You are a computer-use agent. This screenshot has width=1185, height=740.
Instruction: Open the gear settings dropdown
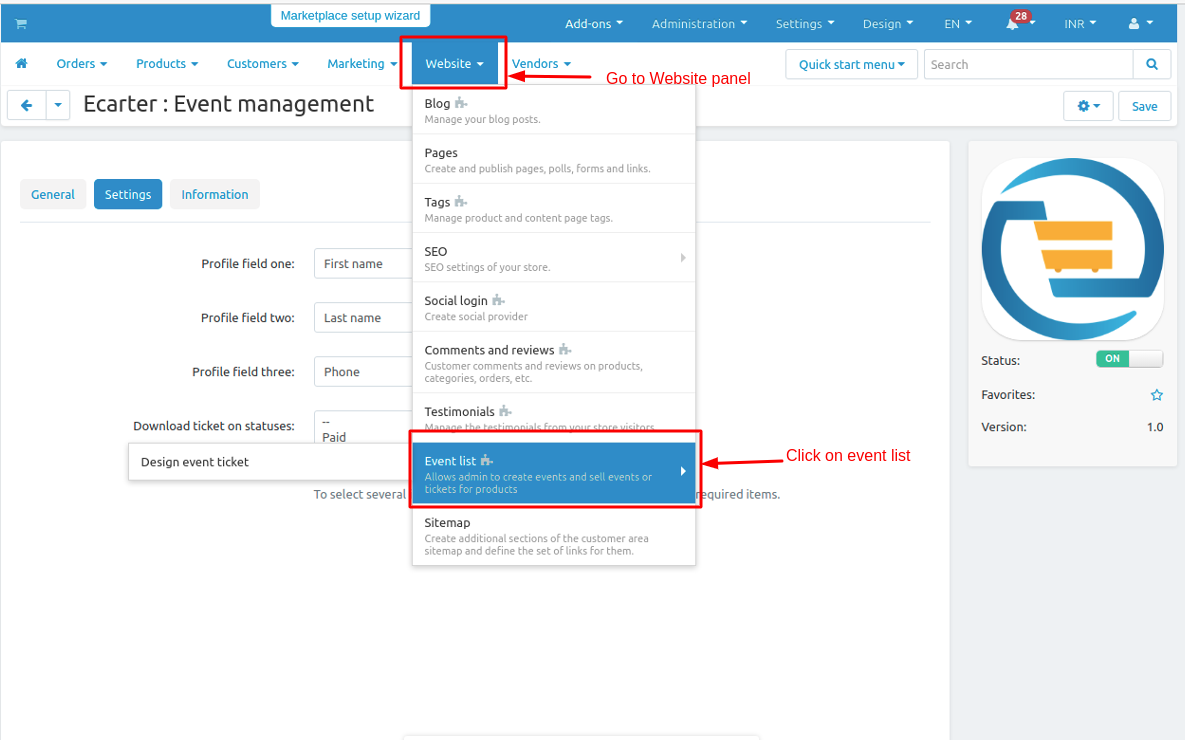click(x=1088, y=106)
